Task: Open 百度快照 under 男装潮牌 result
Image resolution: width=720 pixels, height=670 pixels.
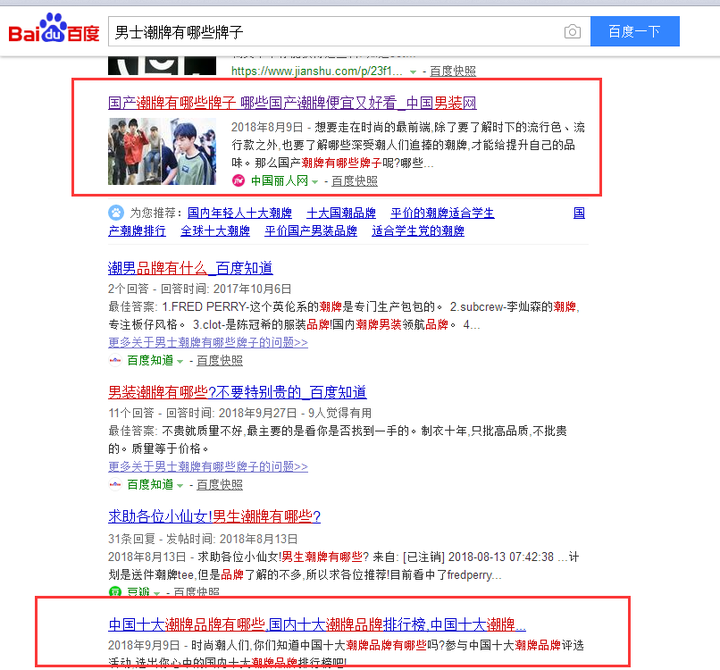Action: click(219, 485)
